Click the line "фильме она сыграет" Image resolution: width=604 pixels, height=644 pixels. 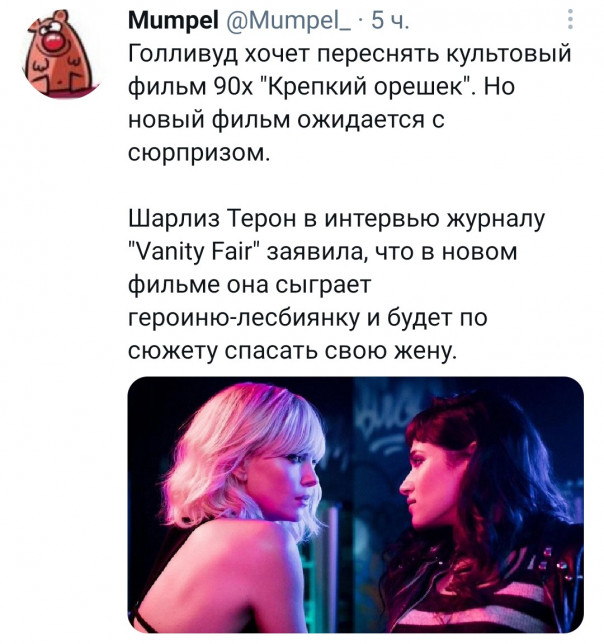250,285
